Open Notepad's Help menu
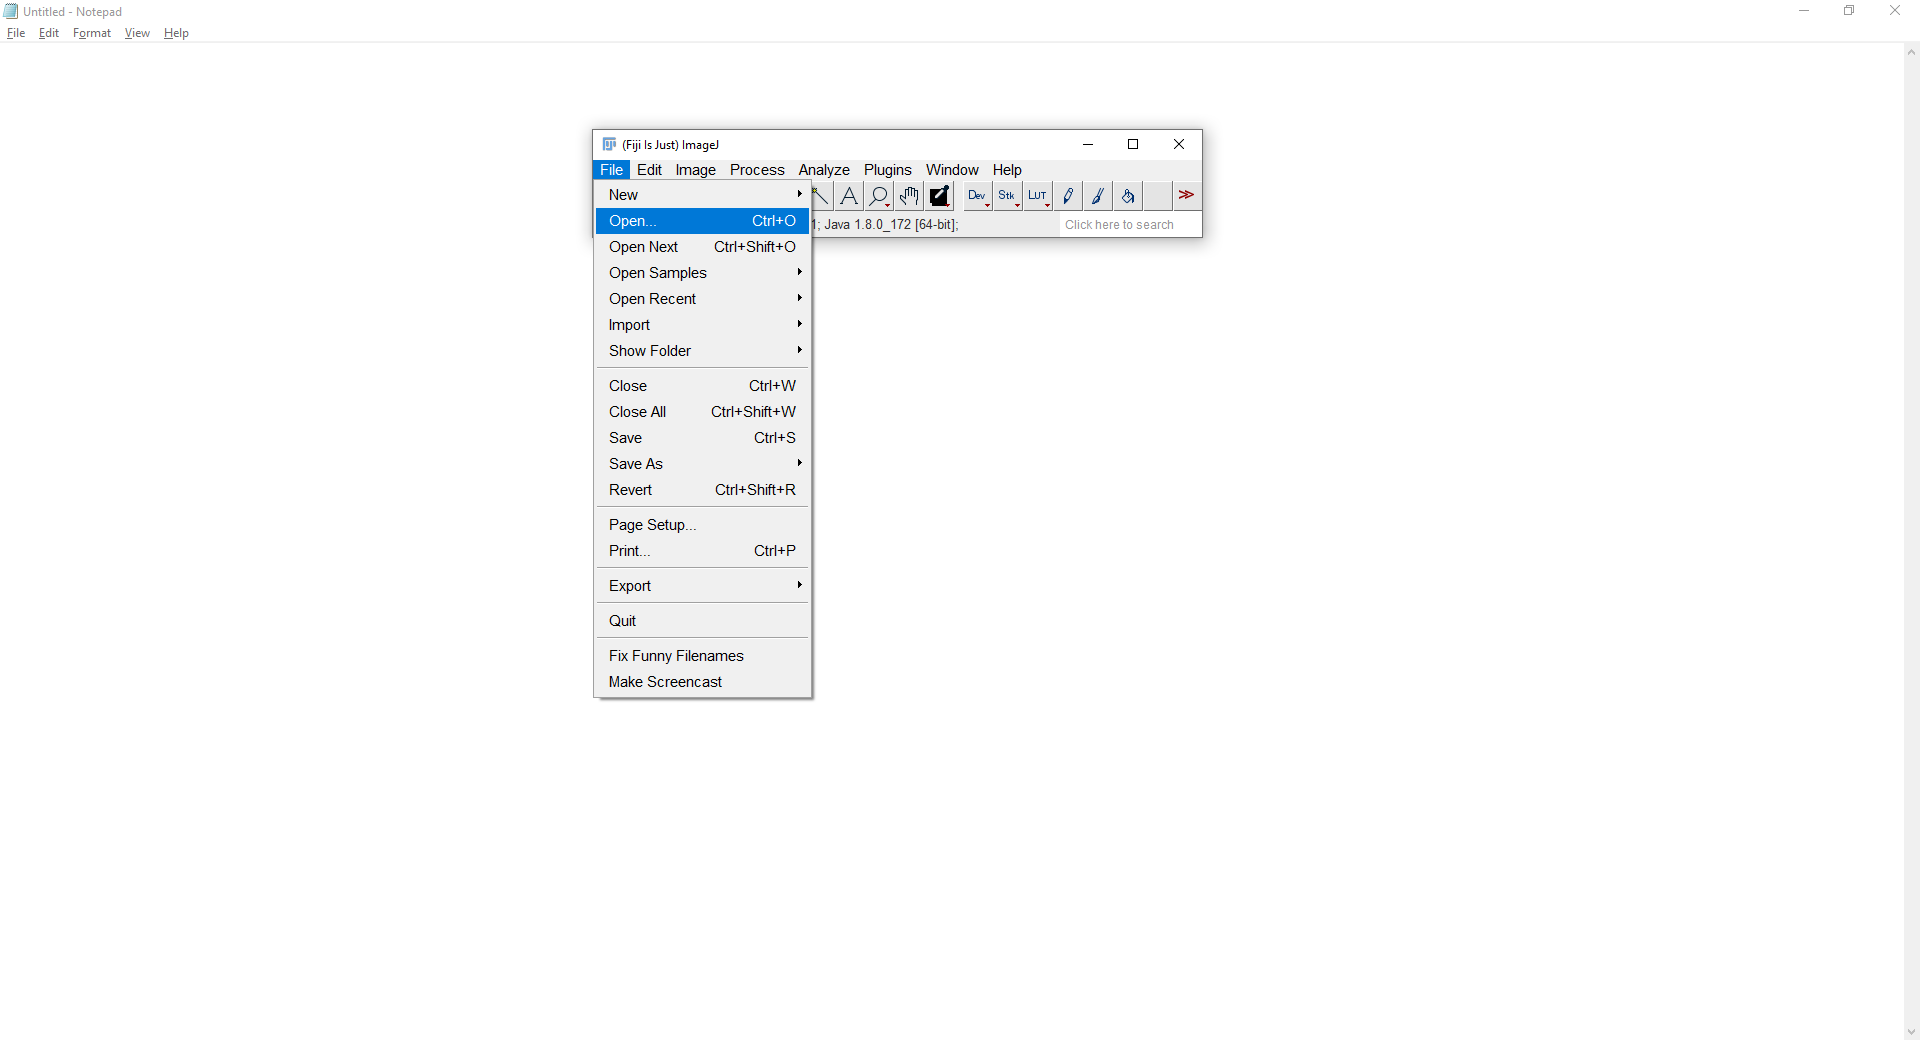The image size is (1920, 1040). pos(176,33)
